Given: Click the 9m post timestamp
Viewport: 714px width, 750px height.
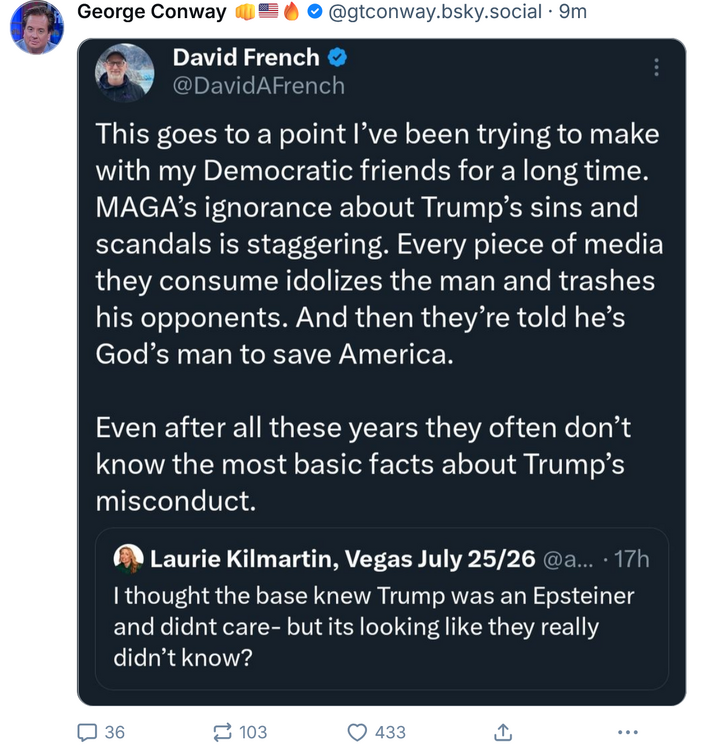Looking at the screenshot, I should click(x=572, y=13).
